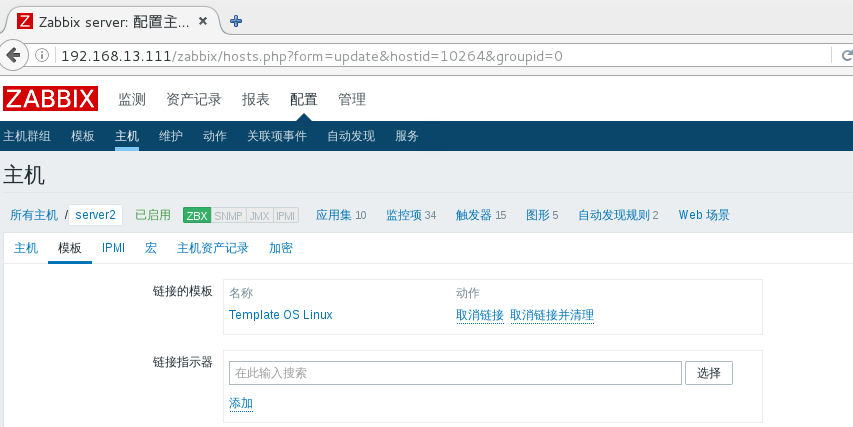Click the 名称 column header
The width and height of the screenshot is (853, 427).
(241, 293)
